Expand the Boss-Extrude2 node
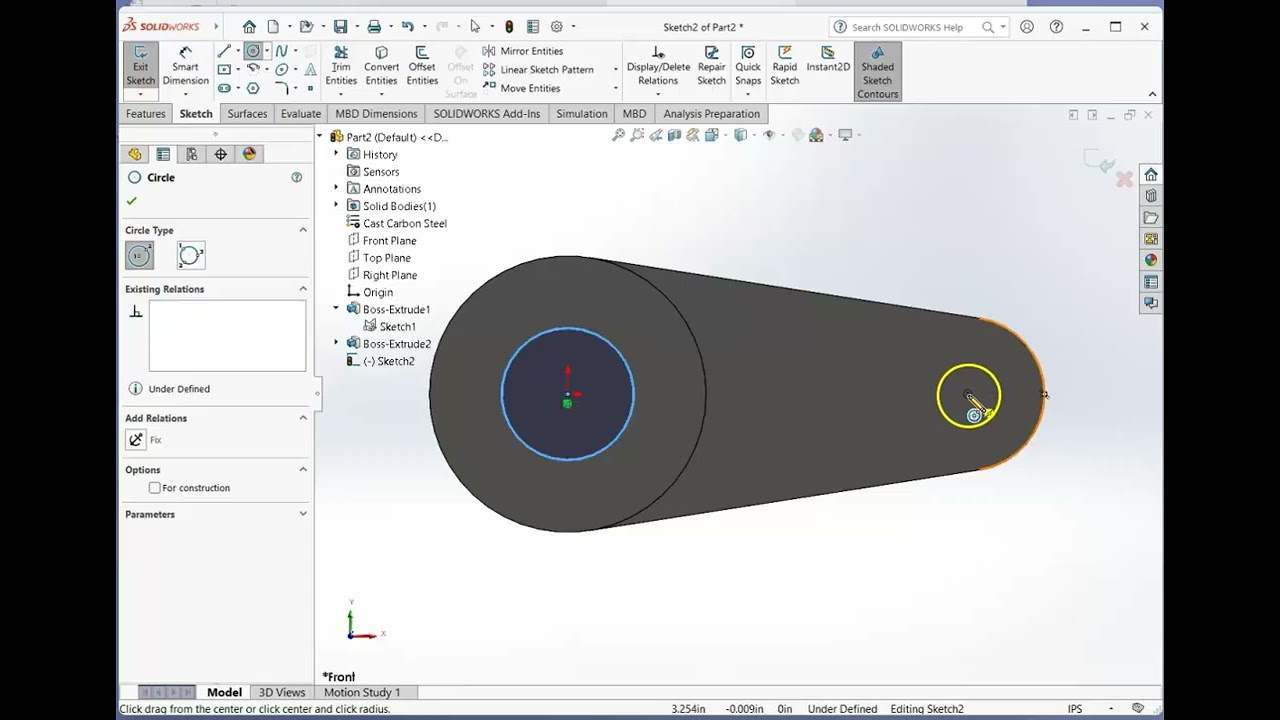 click(336, 343)
